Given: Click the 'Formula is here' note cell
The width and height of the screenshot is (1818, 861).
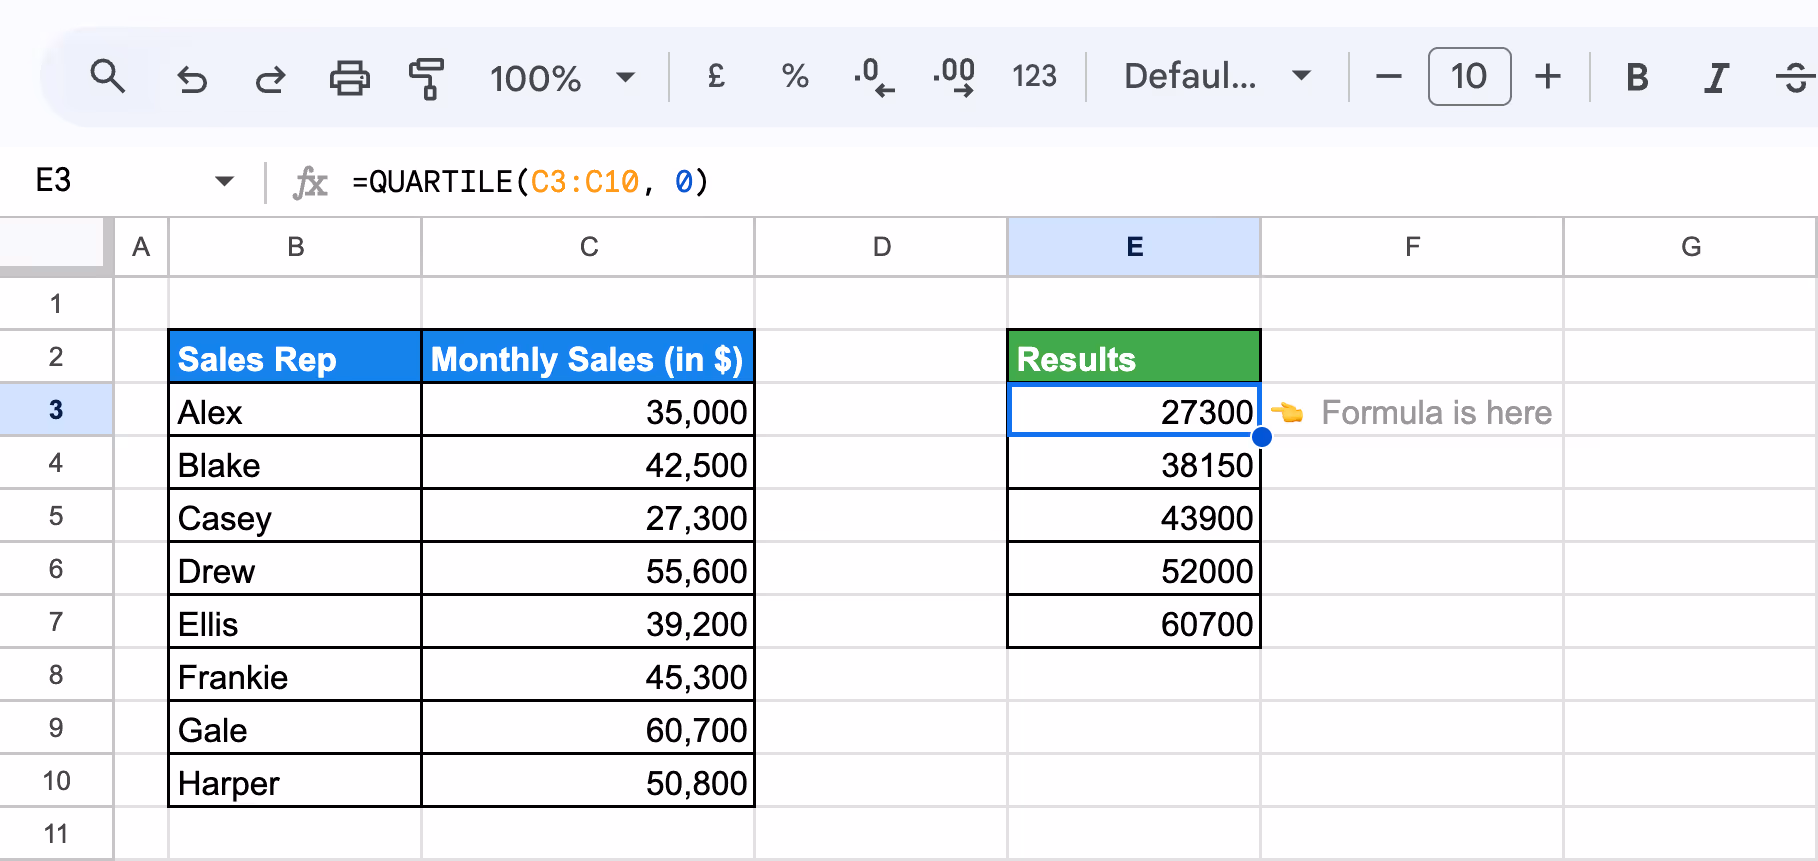Looking at the screenshot, I should point(1412,410).
